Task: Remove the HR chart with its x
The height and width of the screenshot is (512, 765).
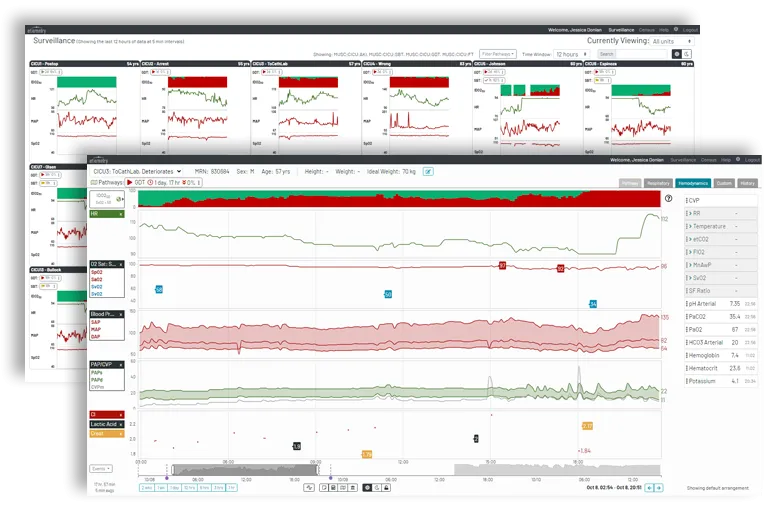Action: coord(121,214)
